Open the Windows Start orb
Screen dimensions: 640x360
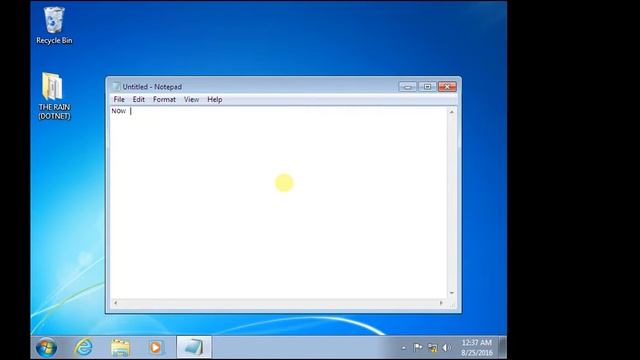click(47, 348)
